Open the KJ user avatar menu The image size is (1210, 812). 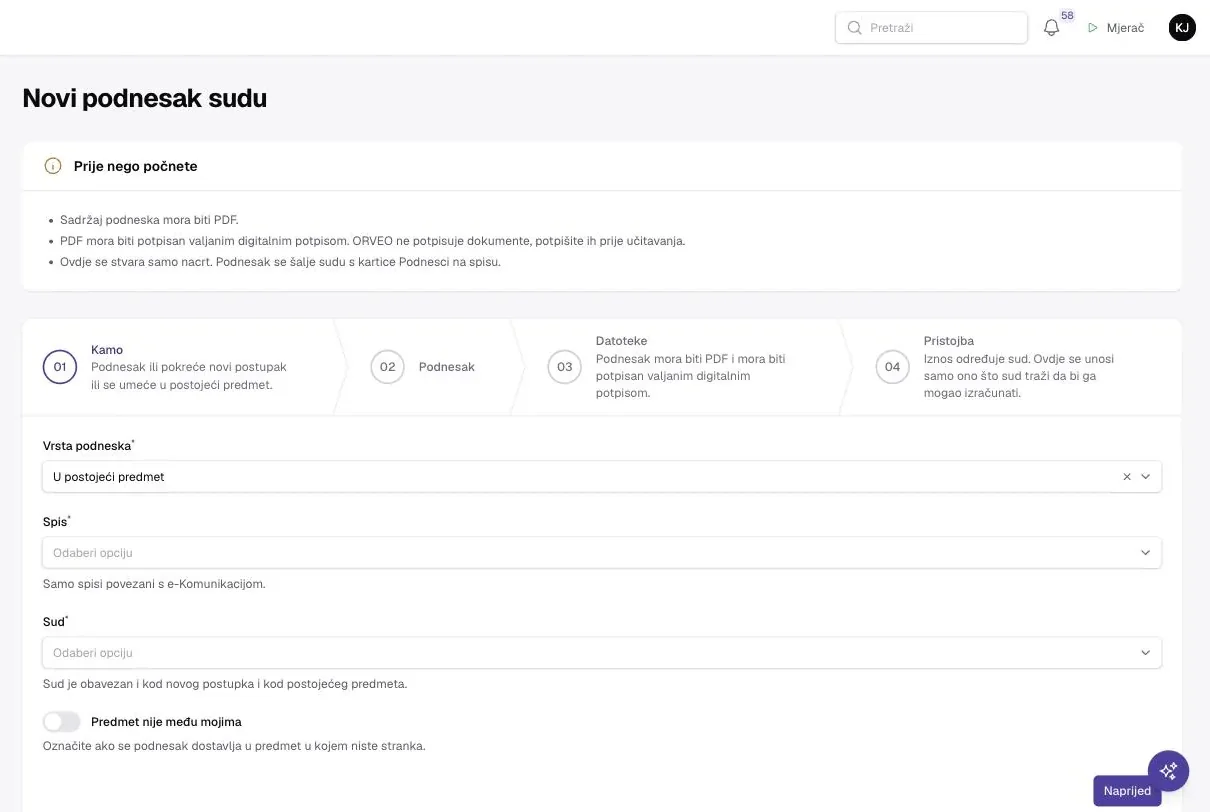pos(1182,28)
